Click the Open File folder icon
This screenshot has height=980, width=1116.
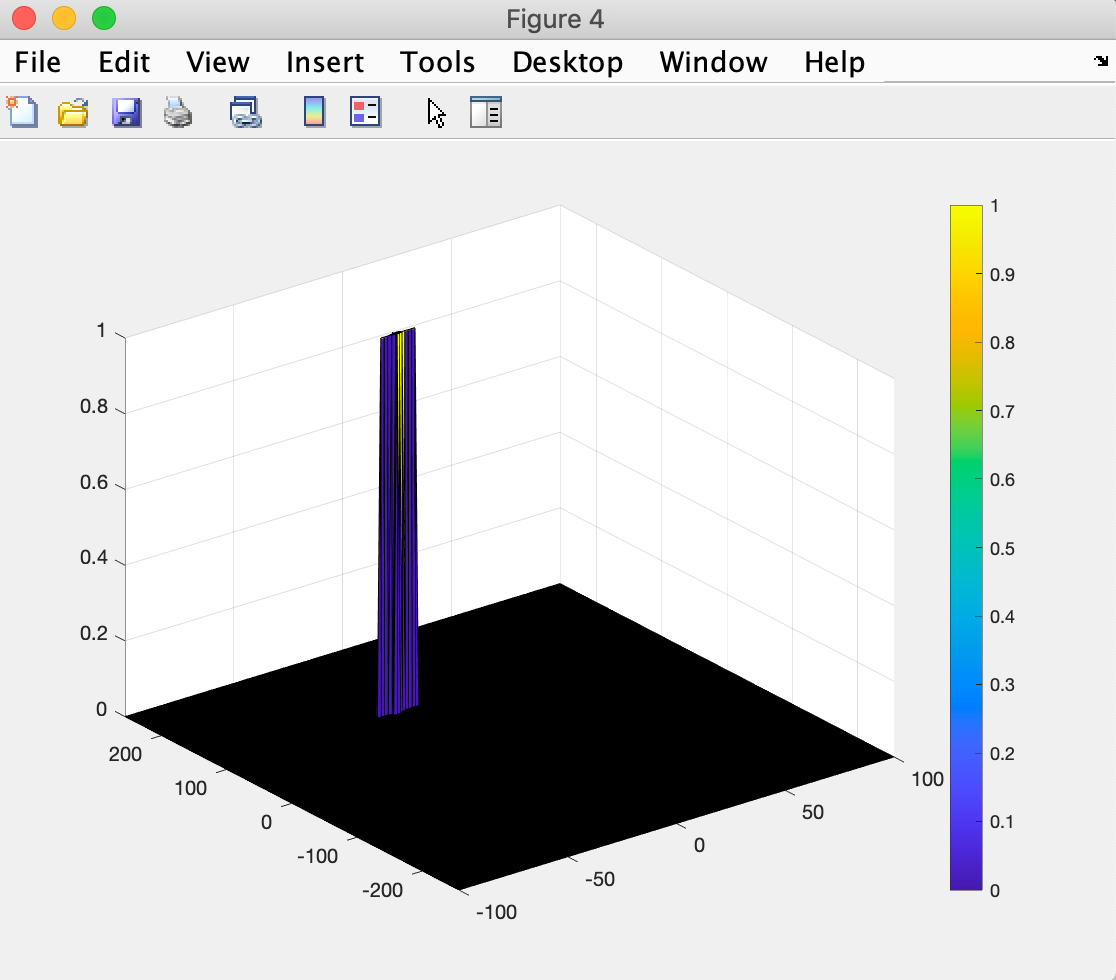pos(73,112)
